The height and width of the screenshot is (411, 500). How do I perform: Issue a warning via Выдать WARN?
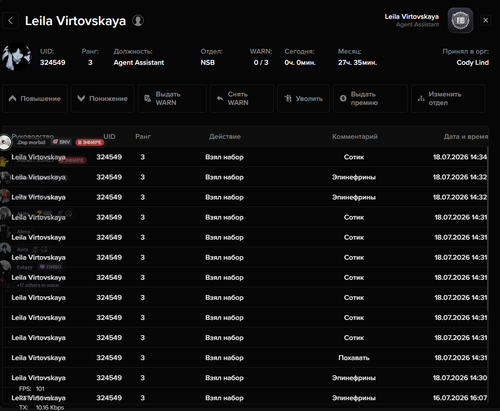172,99
